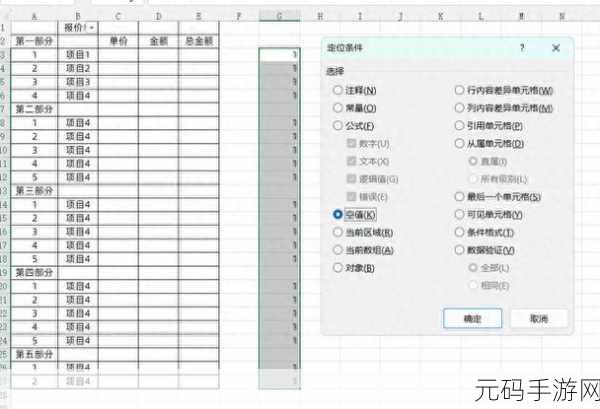Click the 单价 header cell

click(x=118, y=41)
